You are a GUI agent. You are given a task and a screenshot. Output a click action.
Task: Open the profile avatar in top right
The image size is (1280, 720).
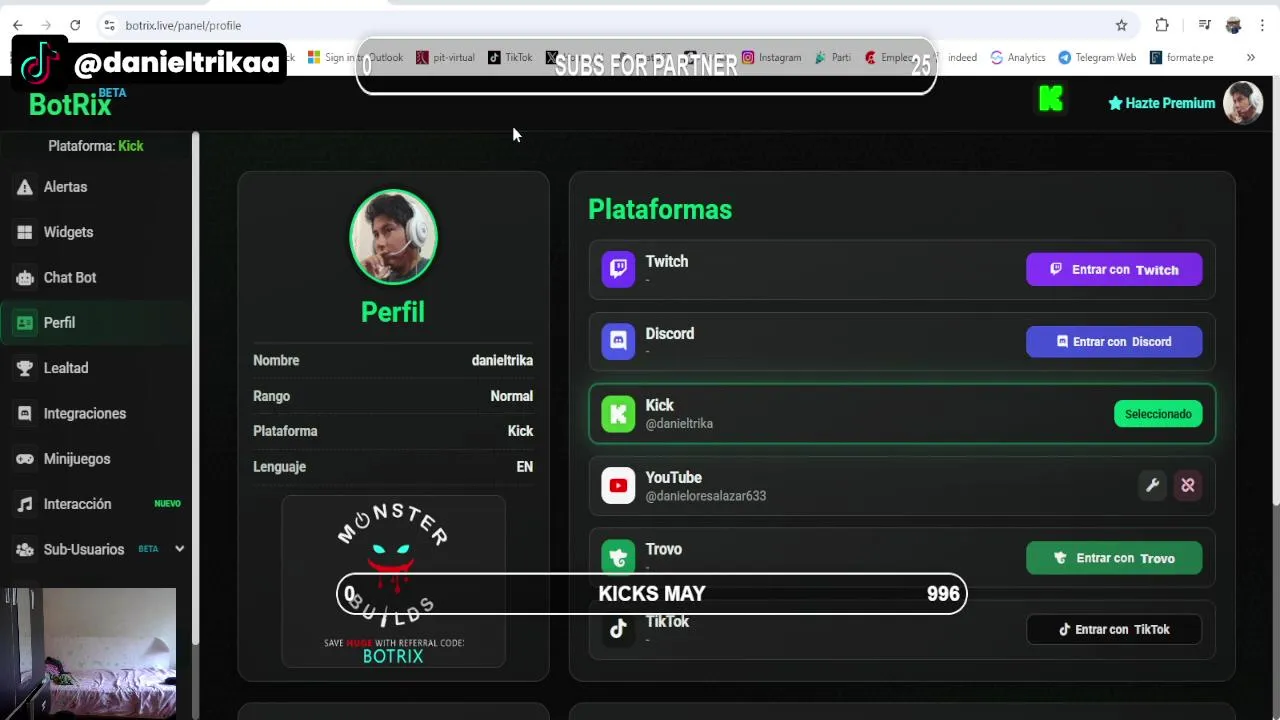pyautogui.click(x=1243, y=103)
